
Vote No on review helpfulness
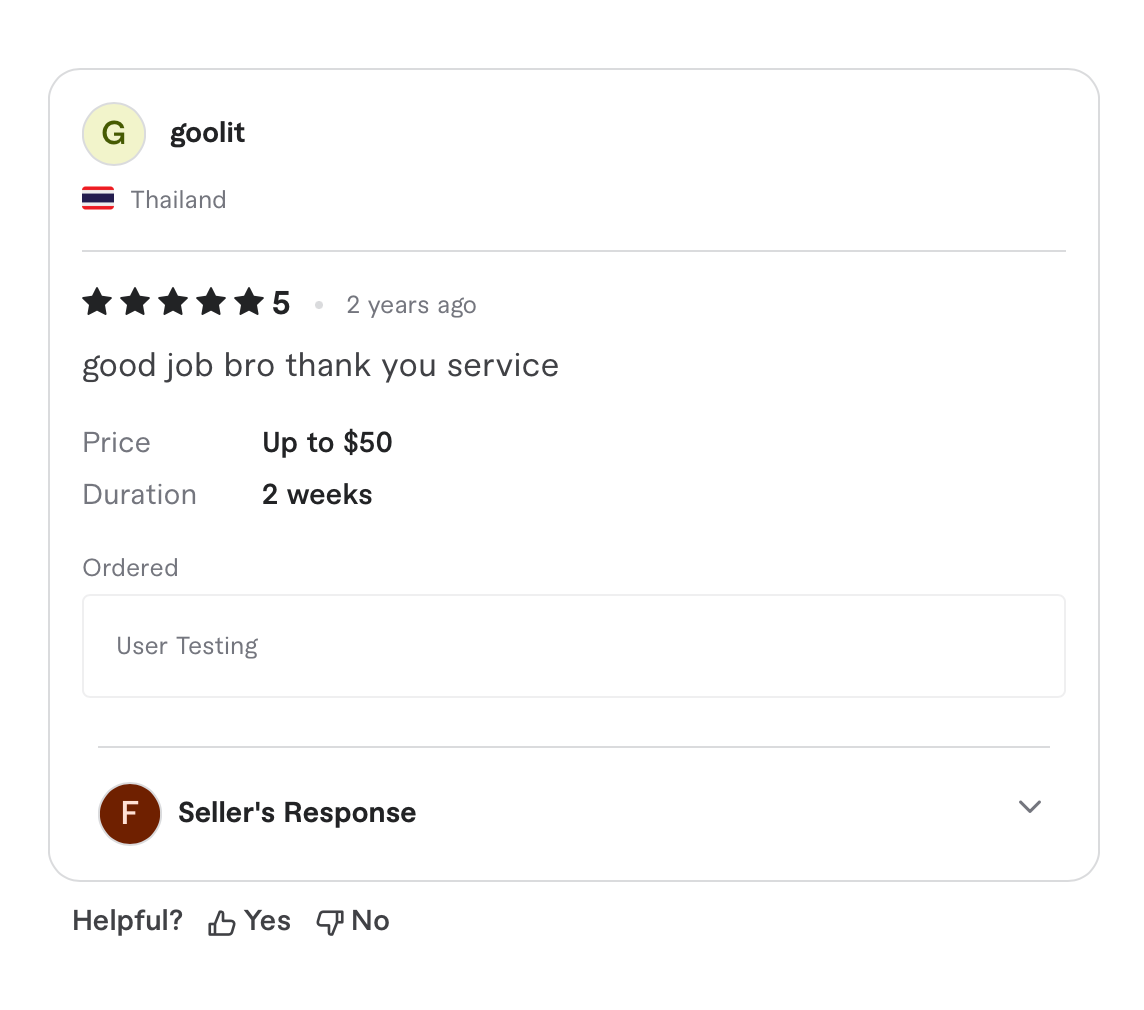tap(352, 920)
